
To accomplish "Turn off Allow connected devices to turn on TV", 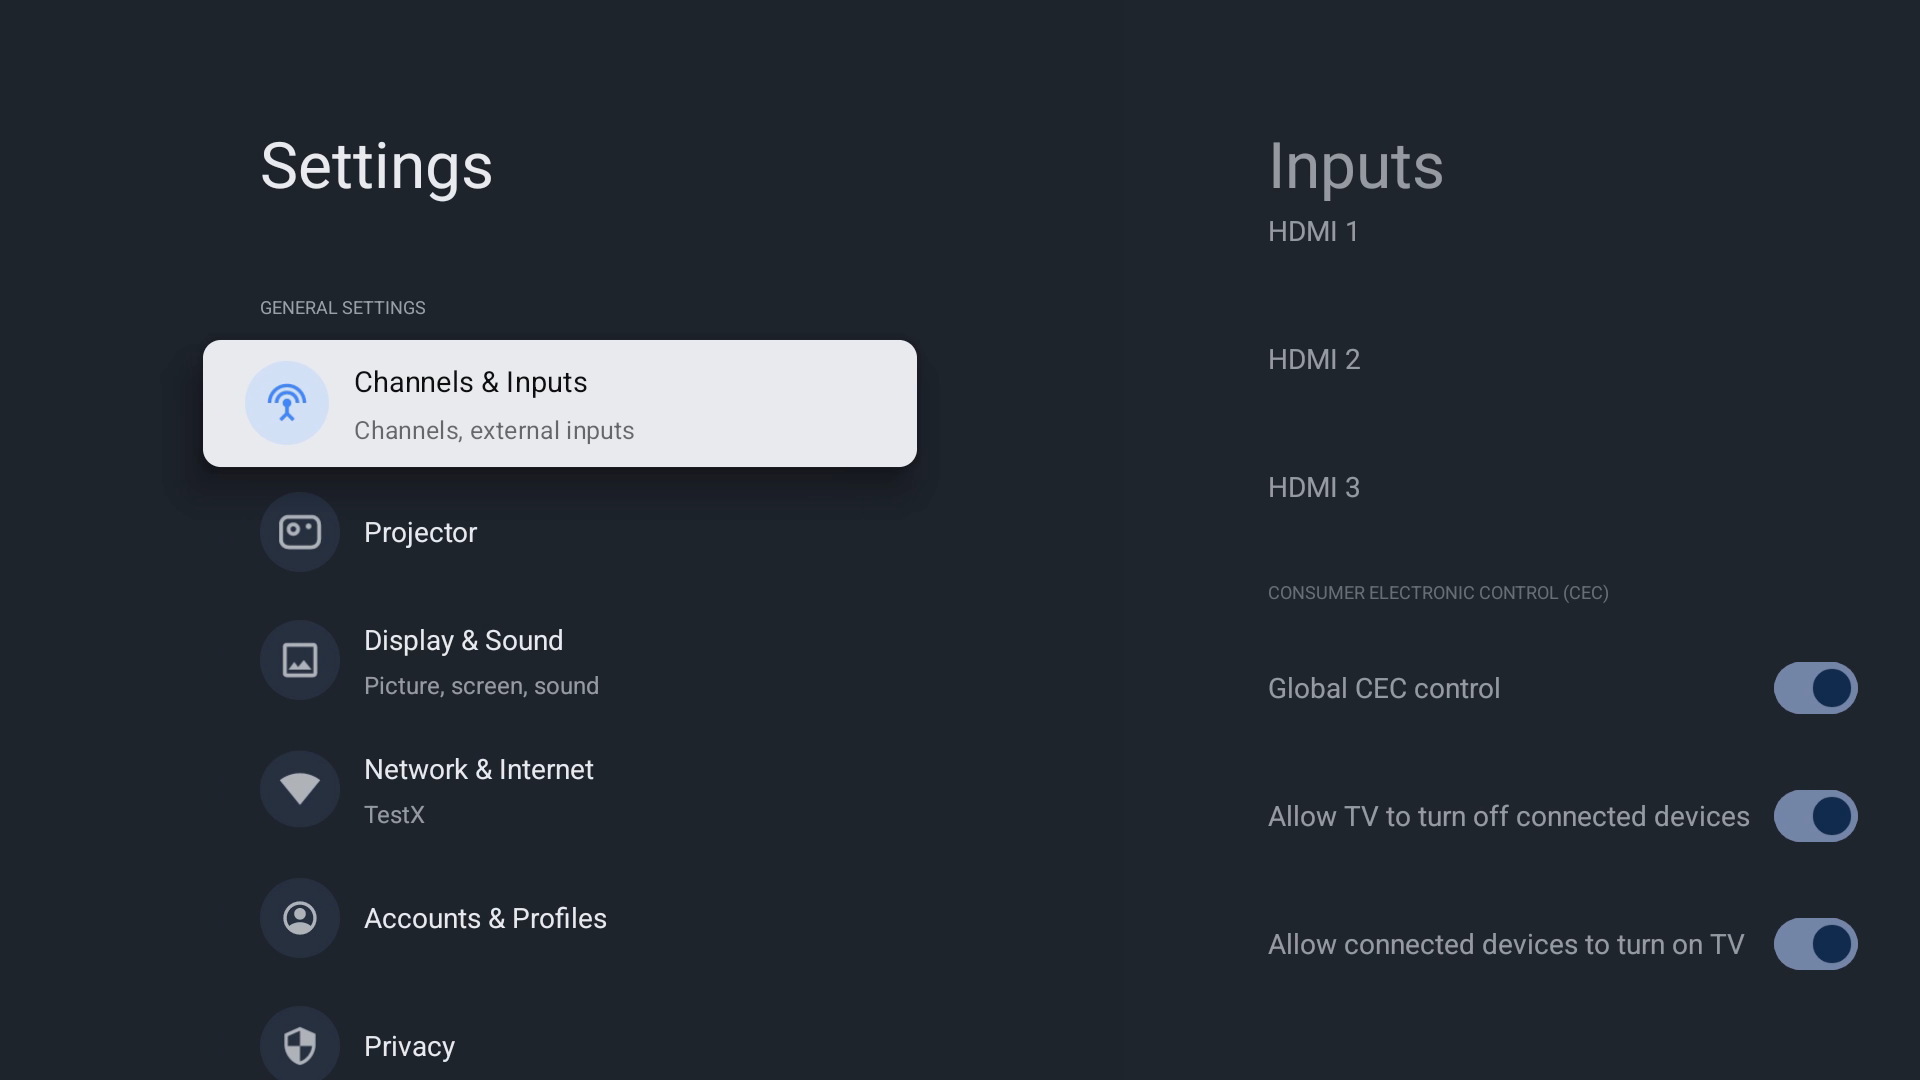I will 1815,944.
